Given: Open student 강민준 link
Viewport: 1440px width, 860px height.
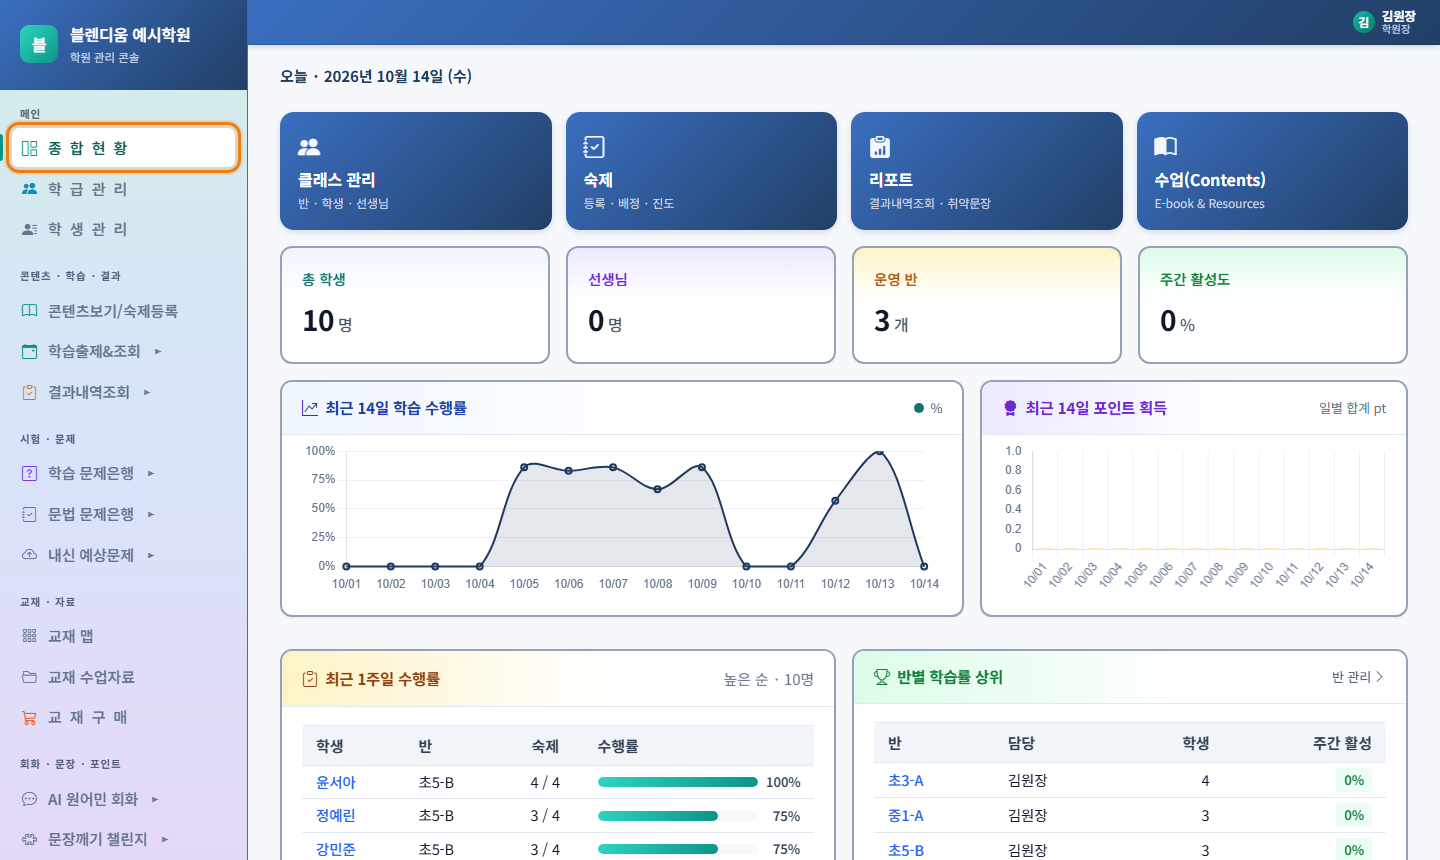Looking at the screenshot, I should pos(336,849).
